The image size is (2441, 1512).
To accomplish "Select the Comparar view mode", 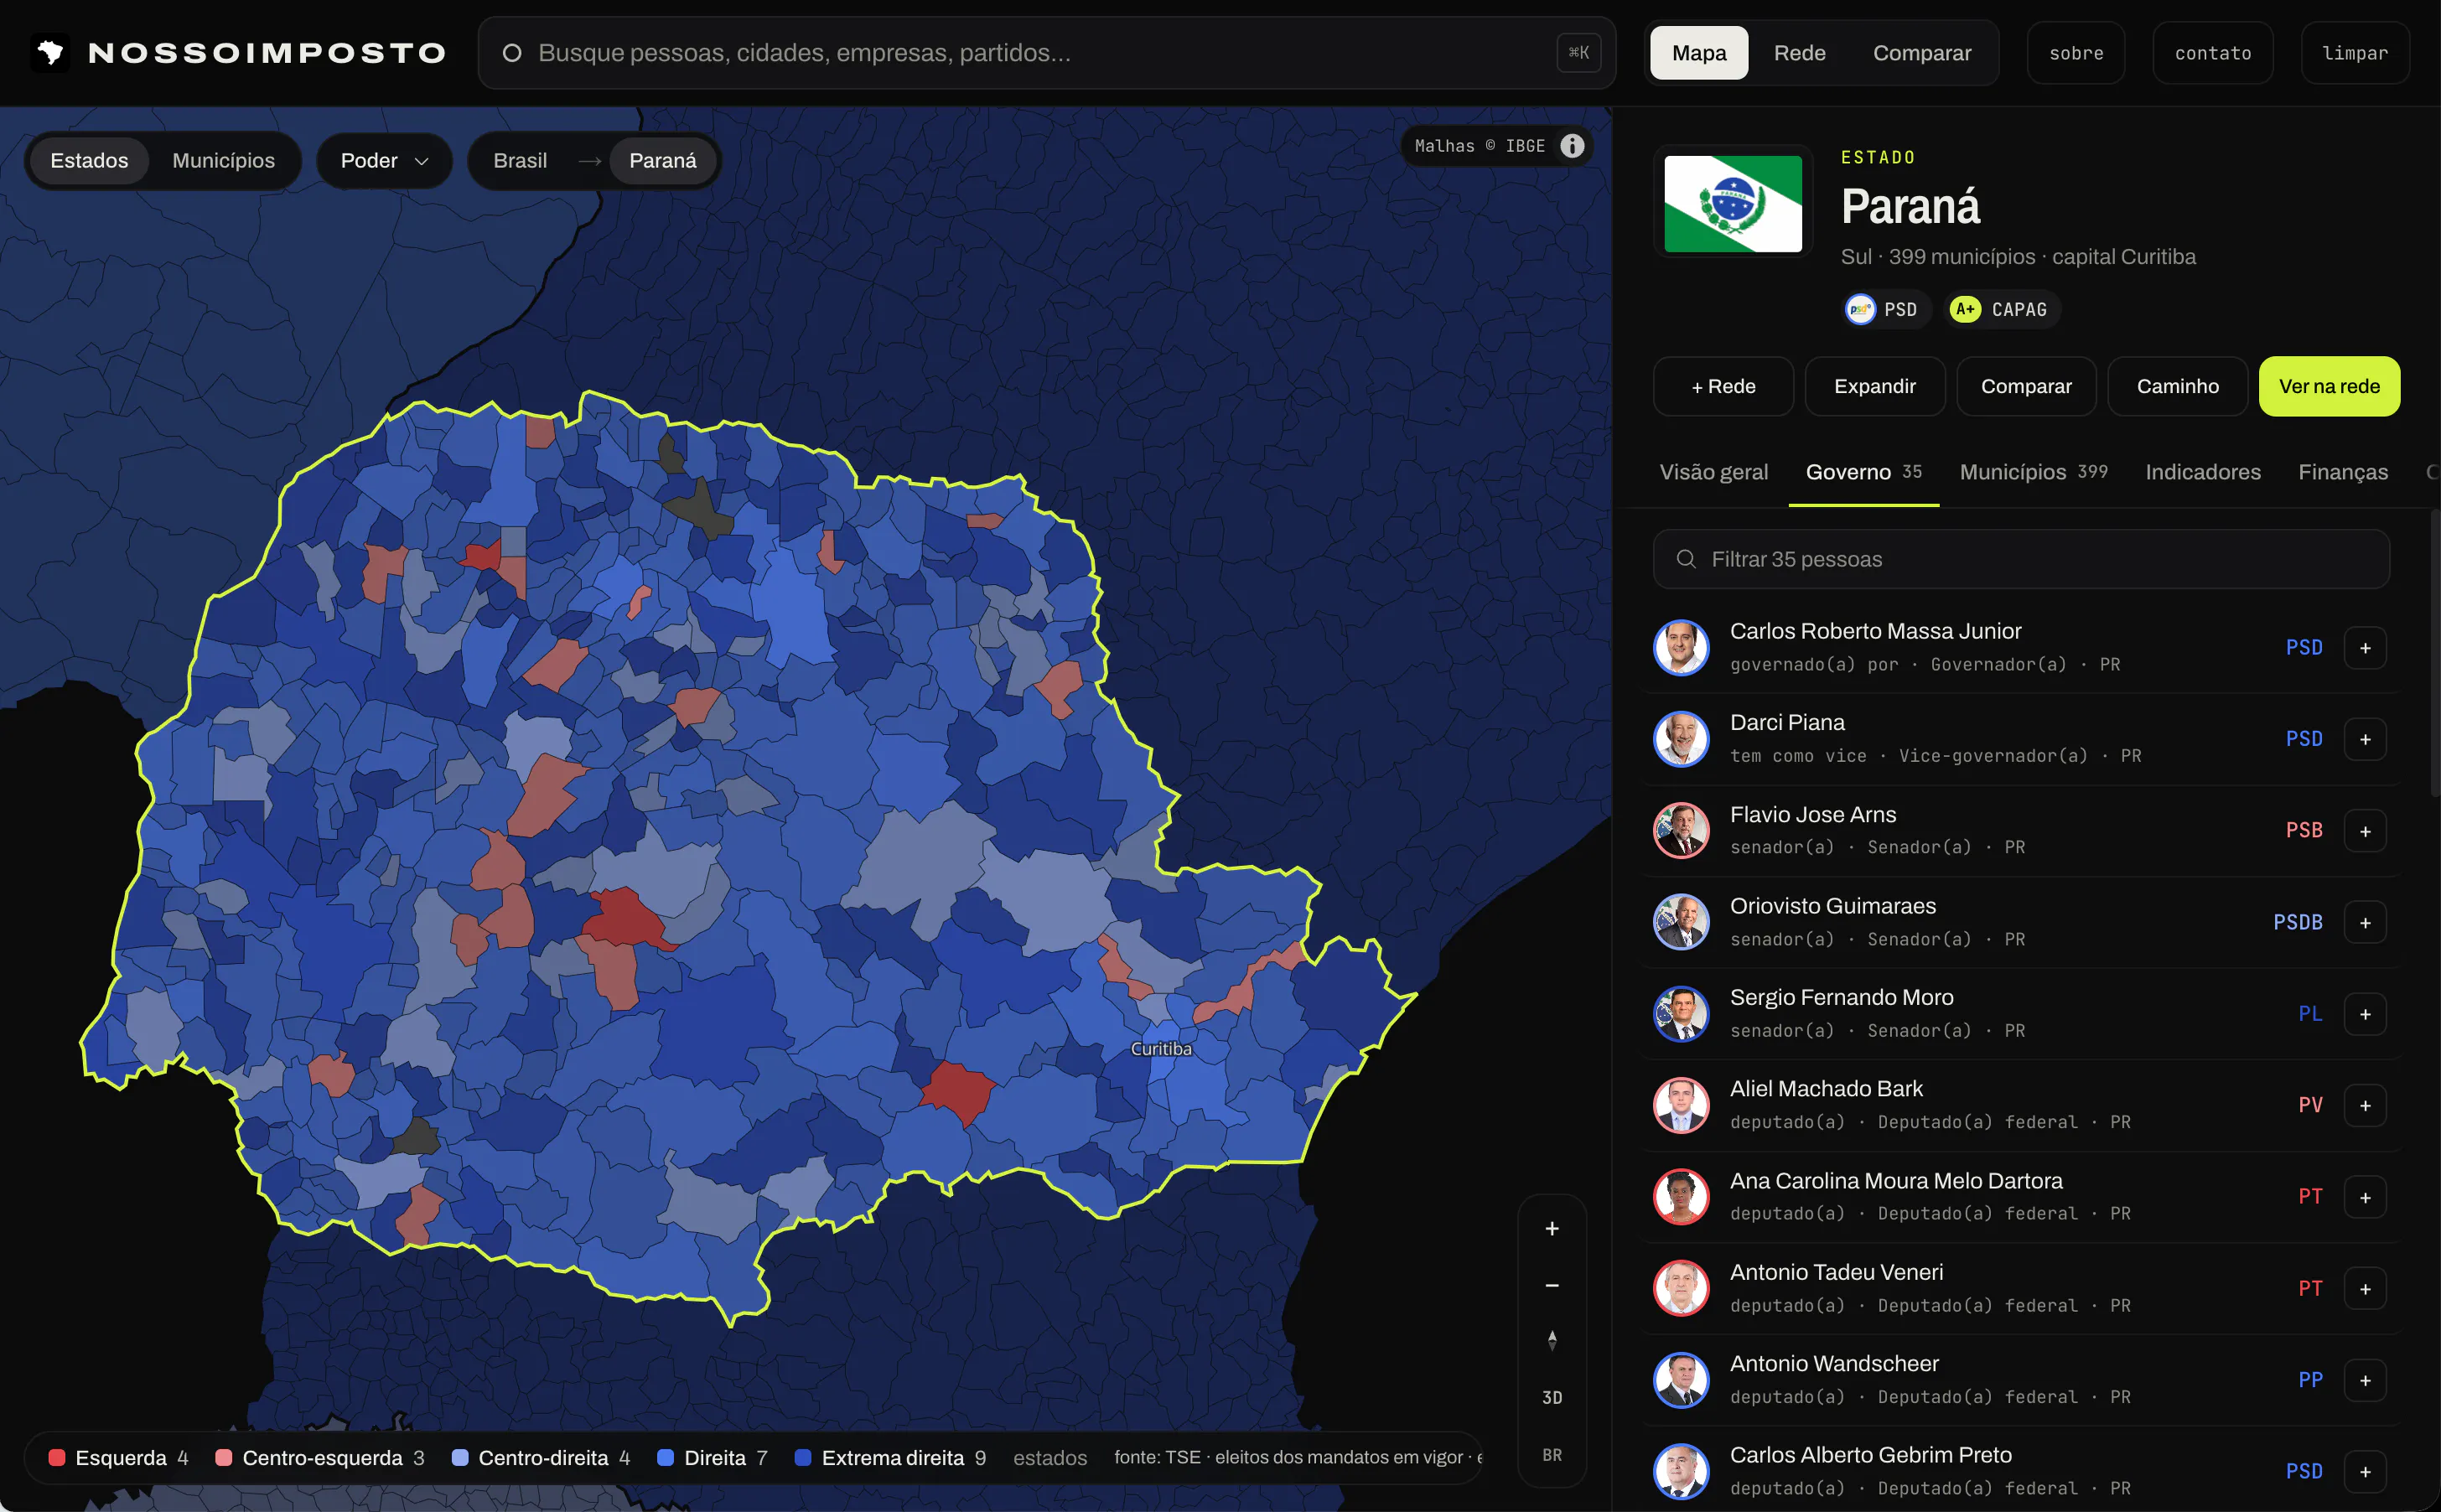I will [x=1922, y=53].
